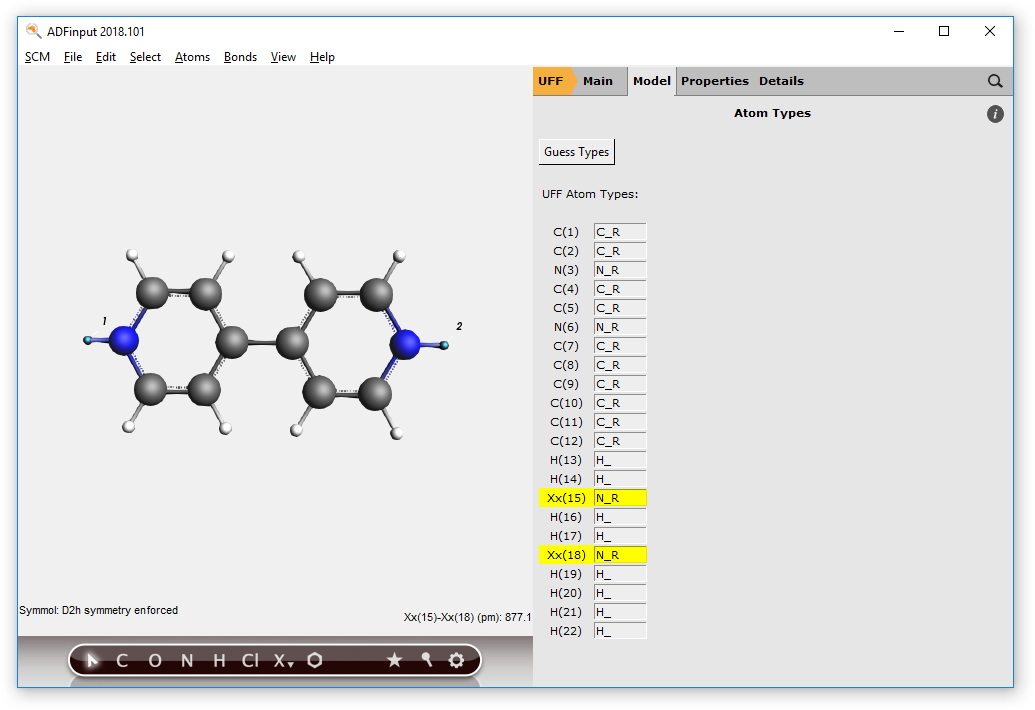Image resolution: width=1035 pixels, height=710 pixels.
Task: Edit the C(9) atom type field
Action: pyautogui.click(x=620, y=384)
